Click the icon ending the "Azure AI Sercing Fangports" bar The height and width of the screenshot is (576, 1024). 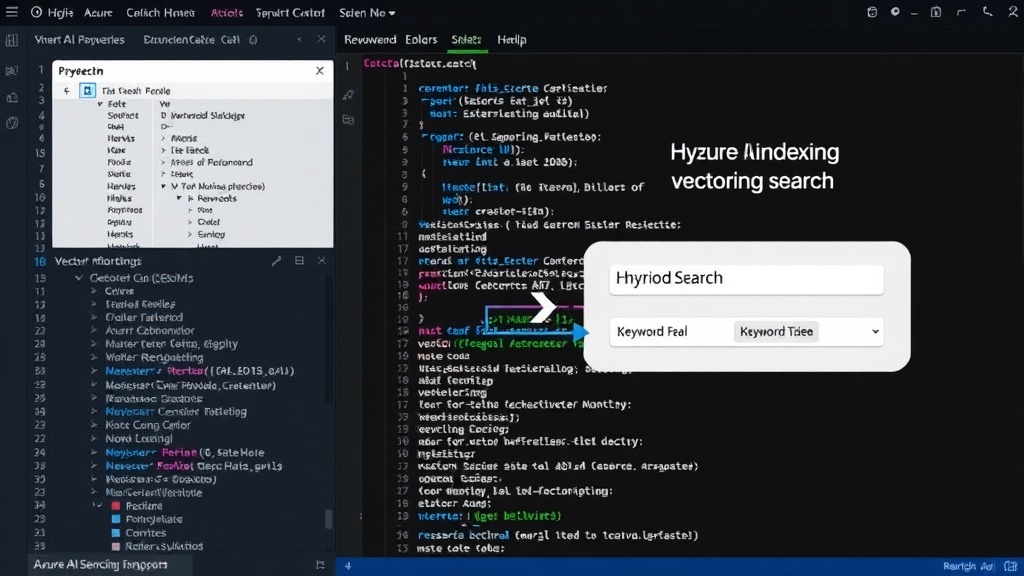coord(320,565)
